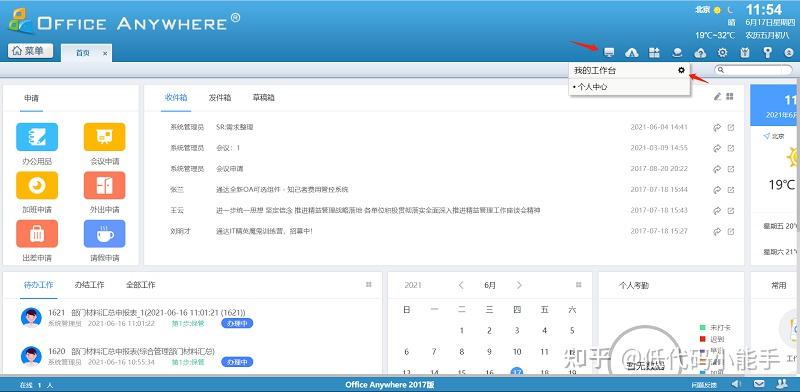
Task: Switch to the 收件箱 tab
Action: click(176, 97)
